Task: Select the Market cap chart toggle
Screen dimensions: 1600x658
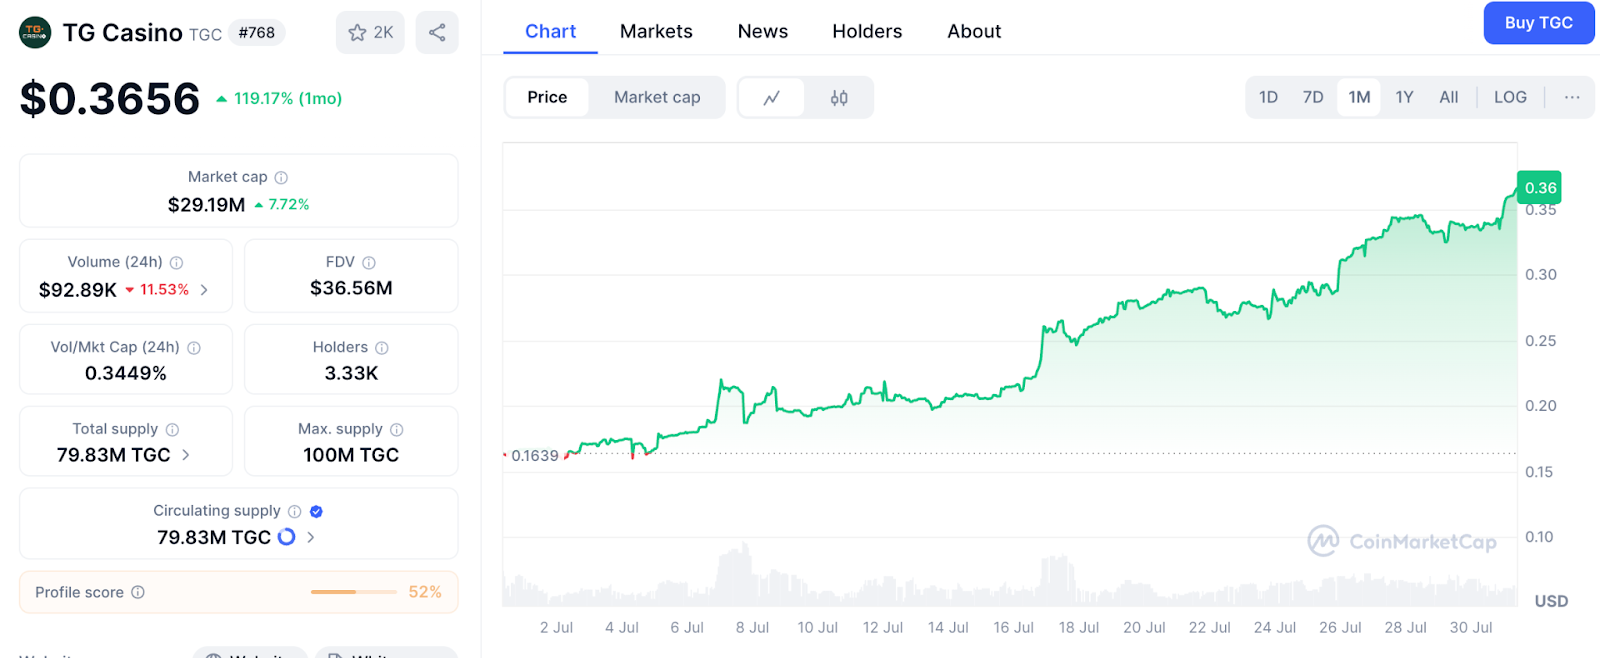Action: click(x=657, y=98)
